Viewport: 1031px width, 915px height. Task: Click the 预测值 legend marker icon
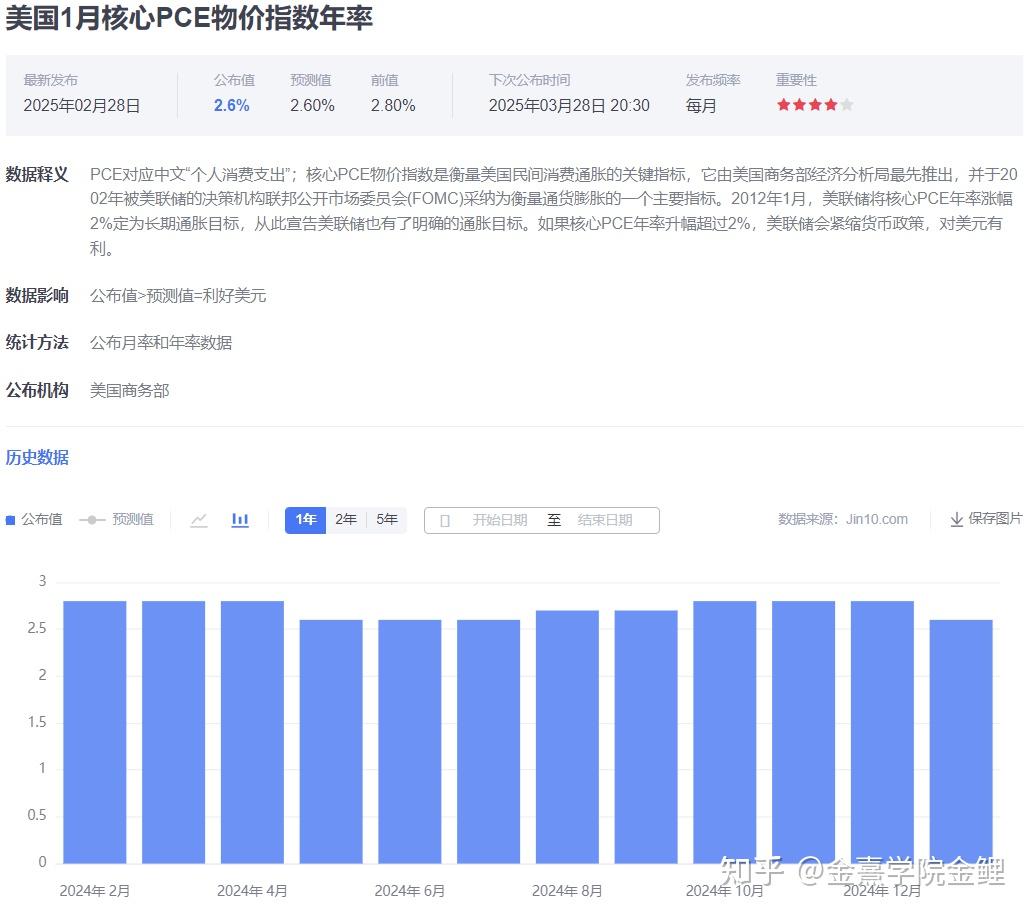(x=94, y=519)
